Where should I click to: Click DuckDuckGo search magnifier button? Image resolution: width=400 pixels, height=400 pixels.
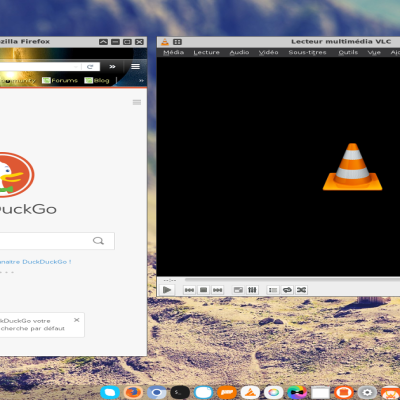coord(98,241)
